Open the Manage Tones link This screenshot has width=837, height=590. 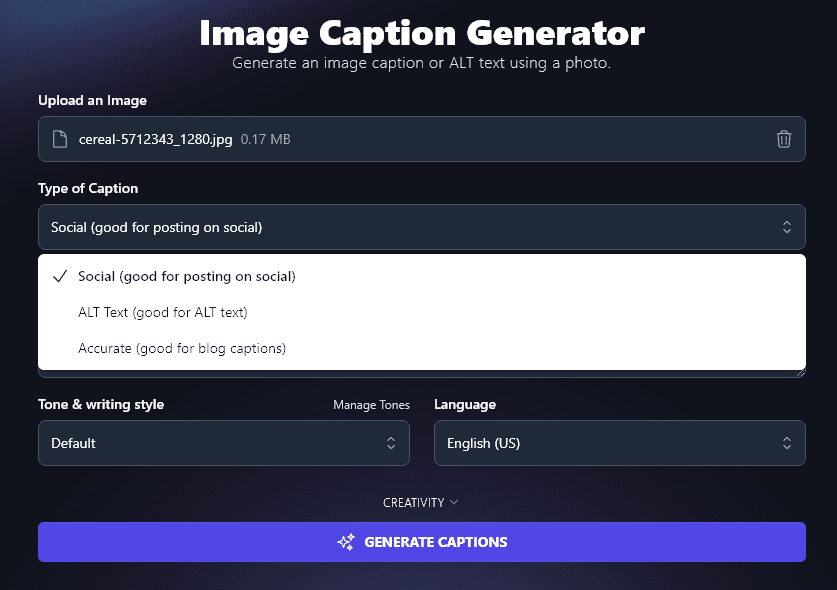[371, 404]
